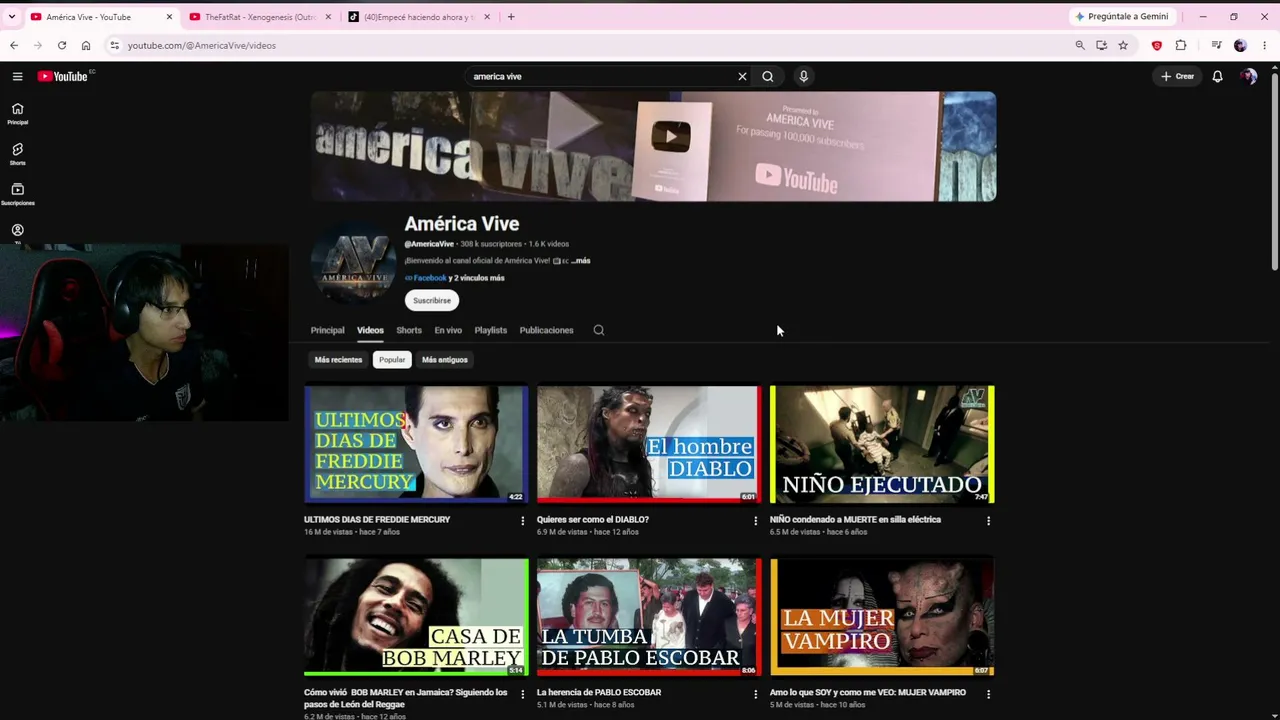View site information icon in address bar

point(115,45)
